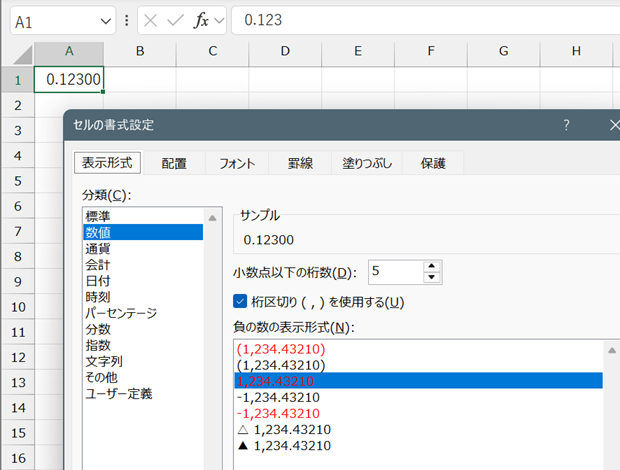Select ユーザー定義 in the category list
This screenshot has width=620, height=470.
143,394
